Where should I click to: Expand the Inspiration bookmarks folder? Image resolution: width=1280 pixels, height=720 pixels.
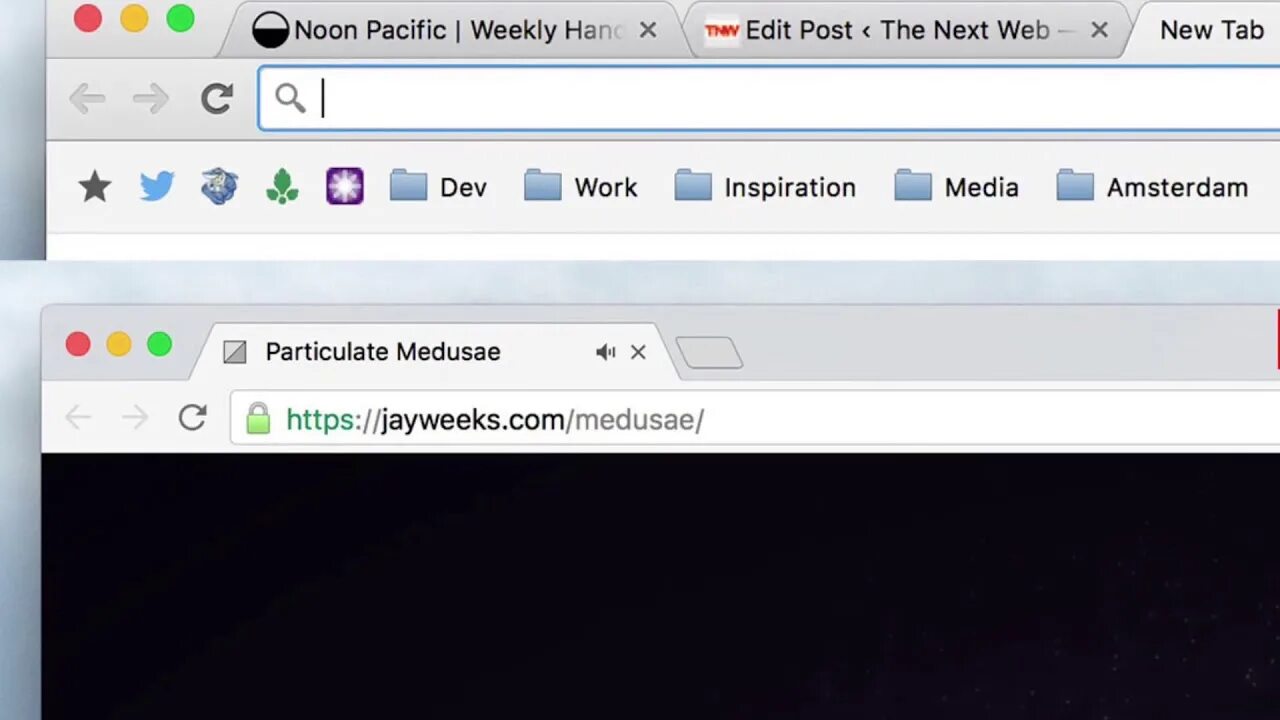[765, 186]
